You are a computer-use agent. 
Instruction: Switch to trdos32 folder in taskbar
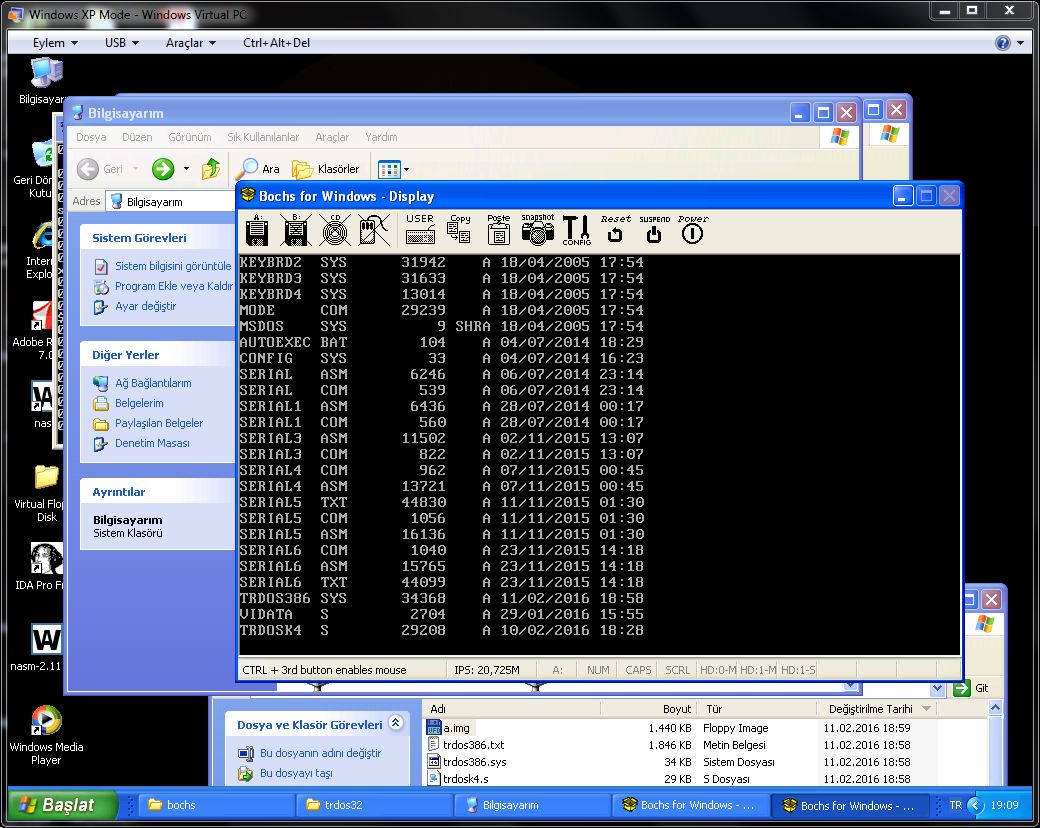[373, 805]
